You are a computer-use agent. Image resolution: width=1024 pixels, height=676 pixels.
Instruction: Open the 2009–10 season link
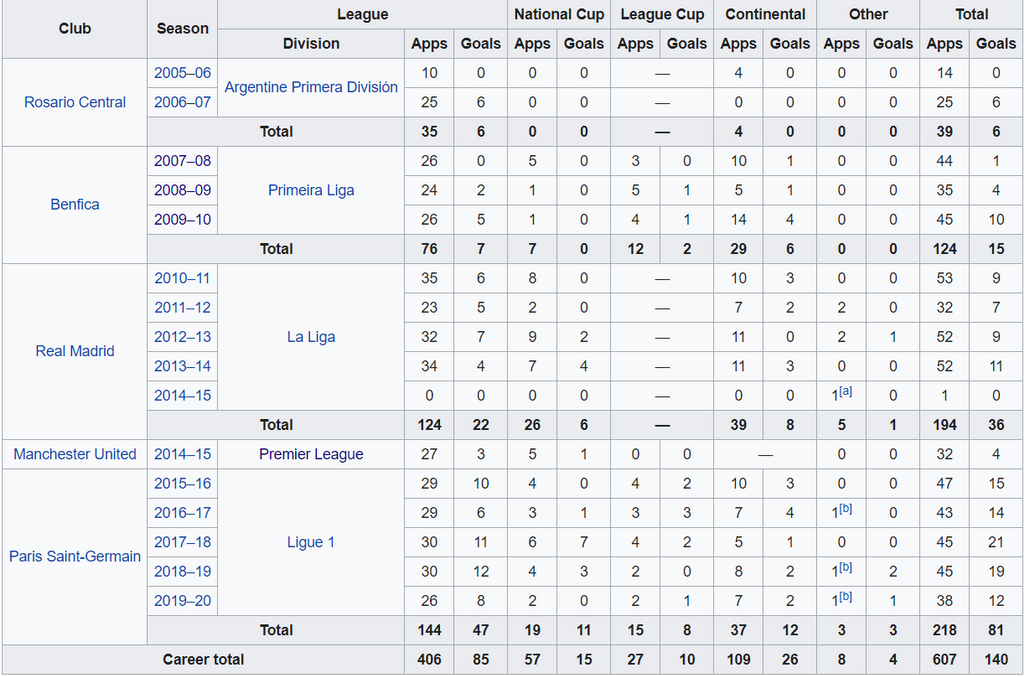click(183, 219)
